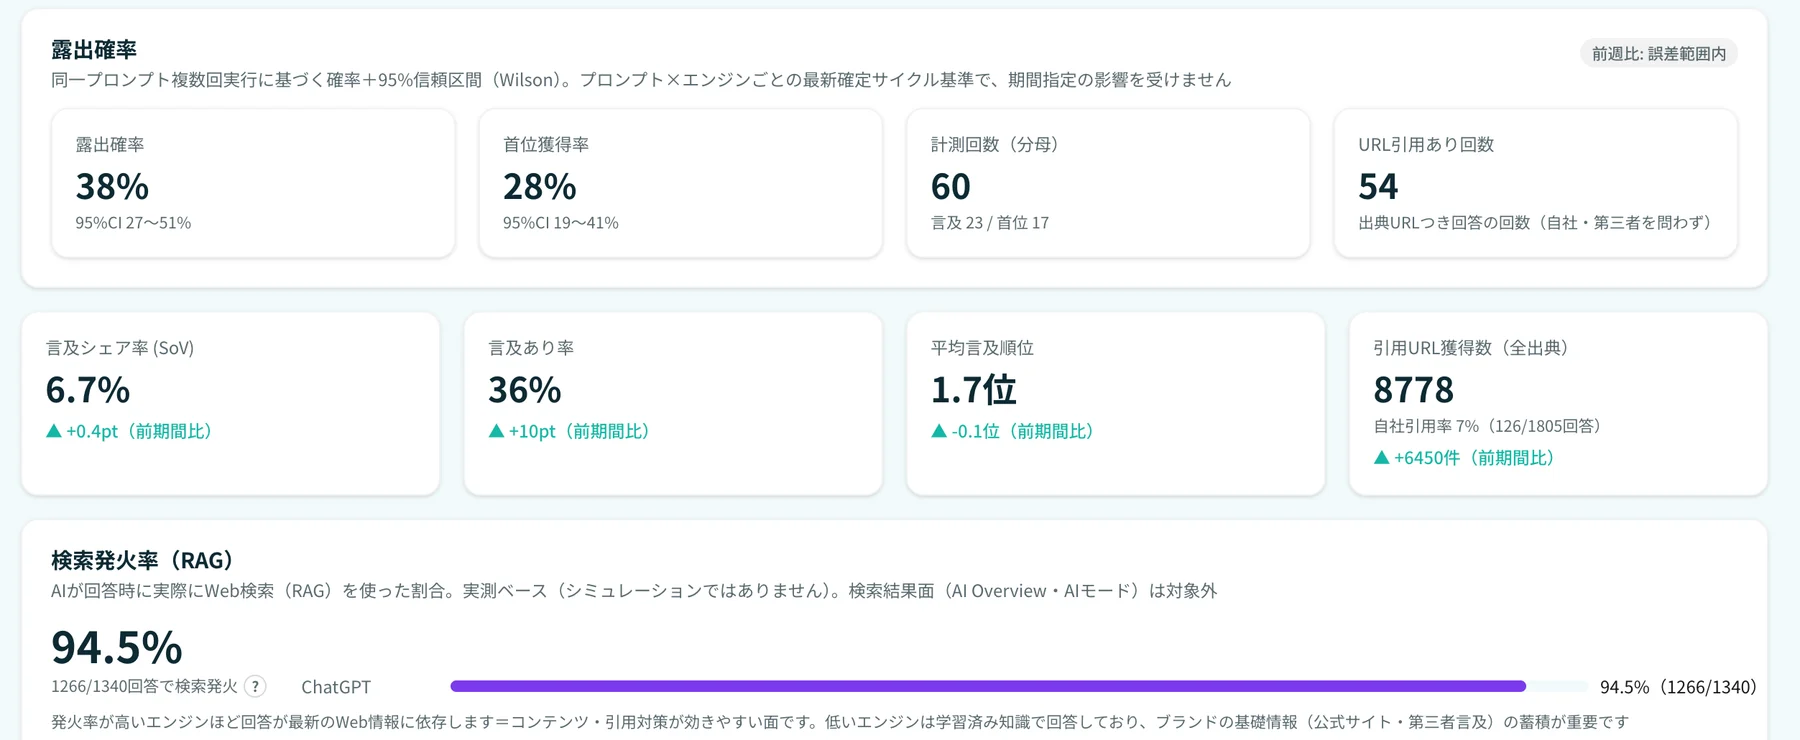The width and height of the screenshot is (1800, 740).
Task: Click the 言及あり率 36% value
Action: (x=525, y=390)
